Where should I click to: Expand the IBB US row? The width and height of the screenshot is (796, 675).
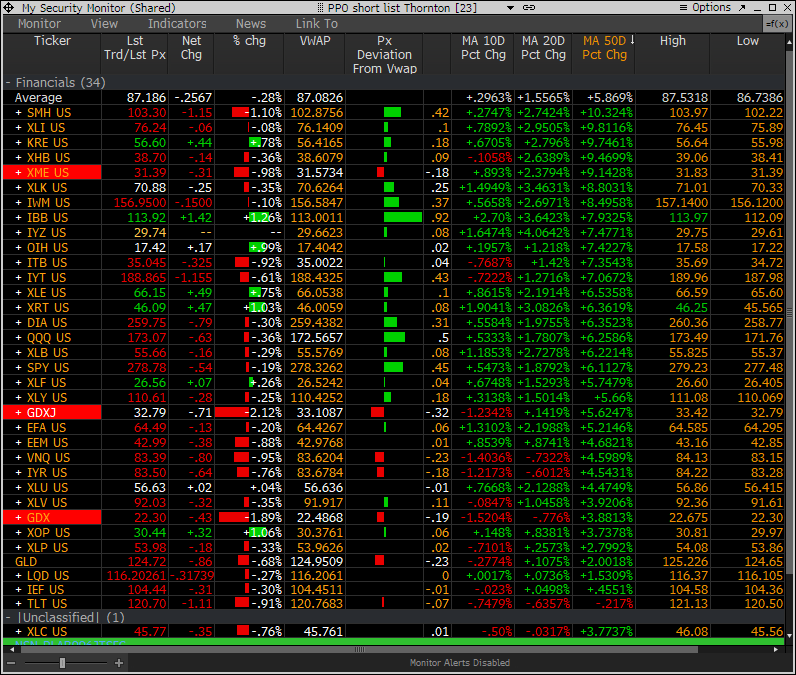(x=18, y=218)
